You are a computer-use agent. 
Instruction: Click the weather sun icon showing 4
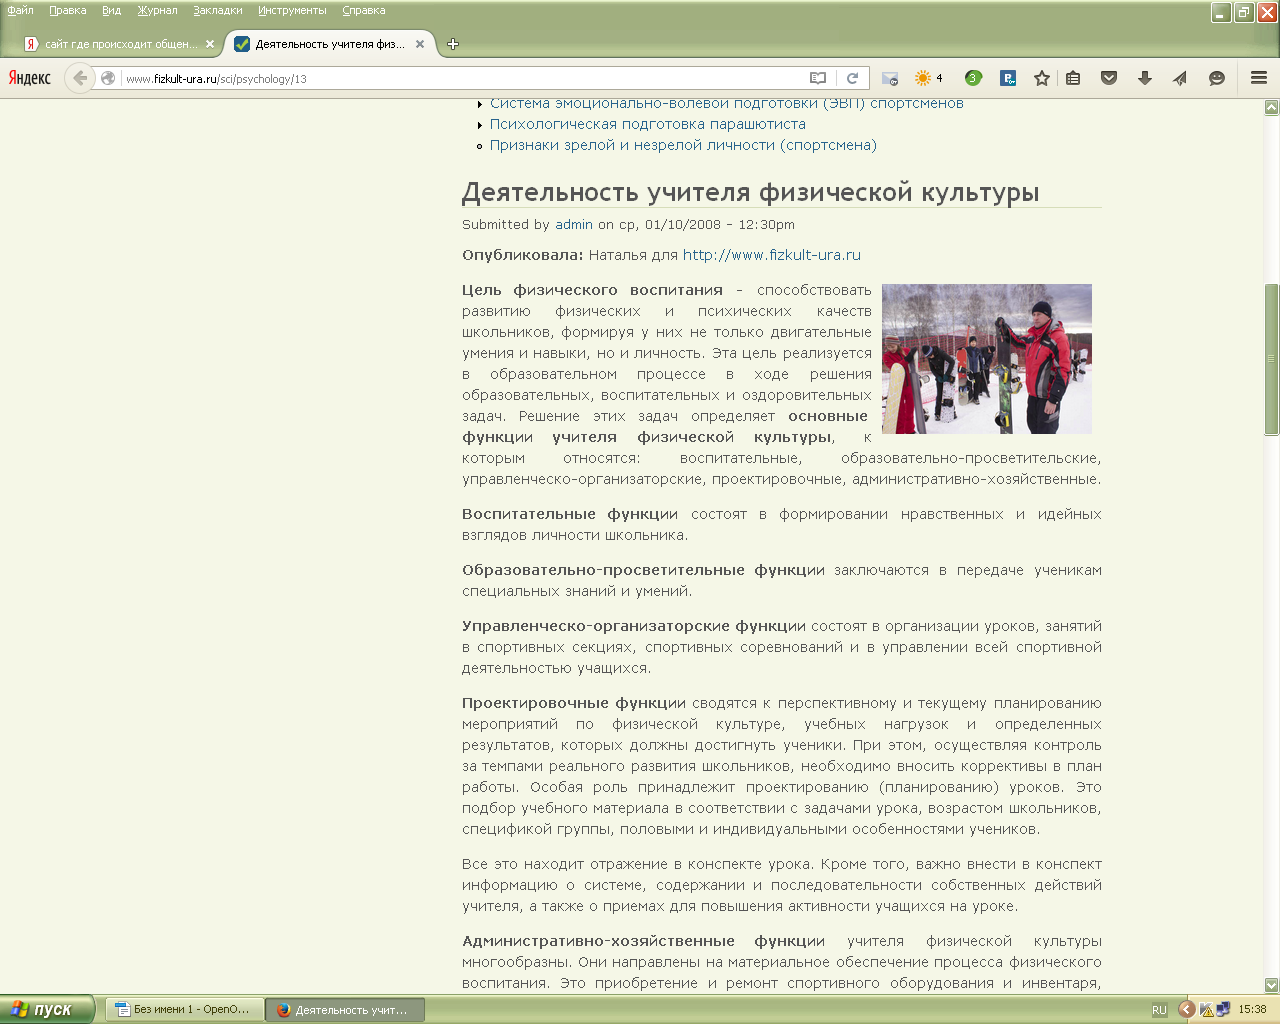pyautogui.click(x=929, y=78)
